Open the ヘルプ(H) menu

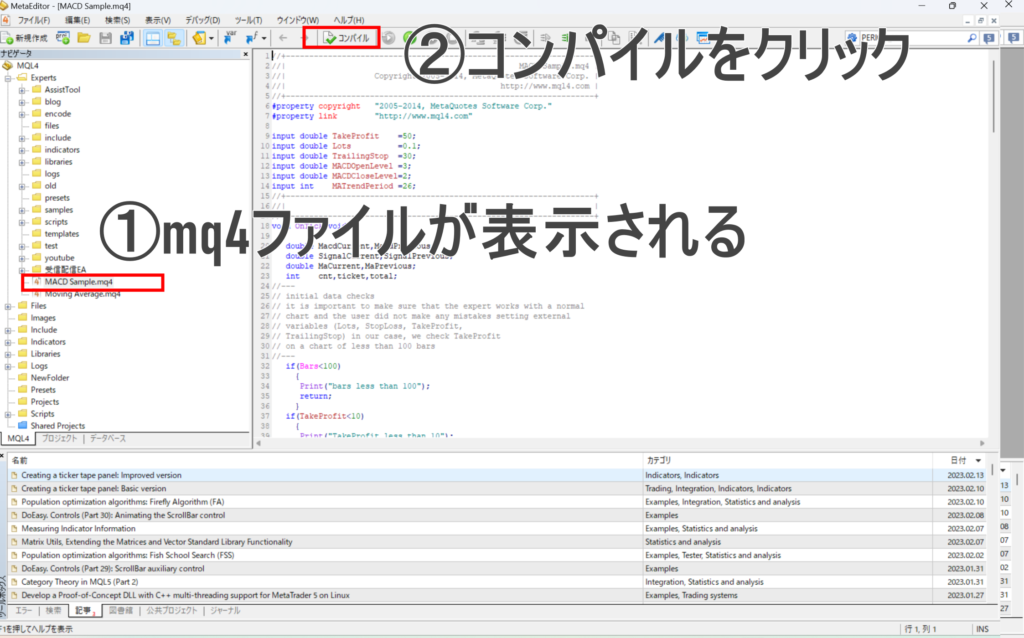coord(349,20)
